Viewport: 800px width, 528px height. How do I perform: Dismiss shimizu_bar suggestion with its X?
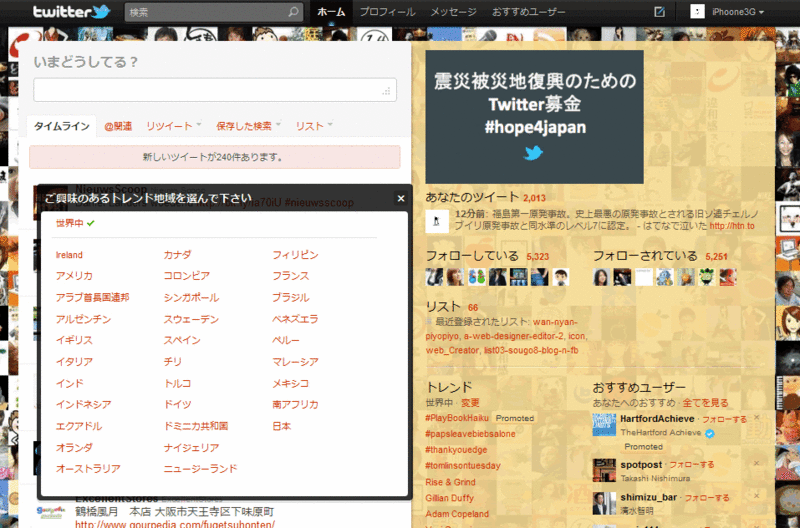(757, 496)
